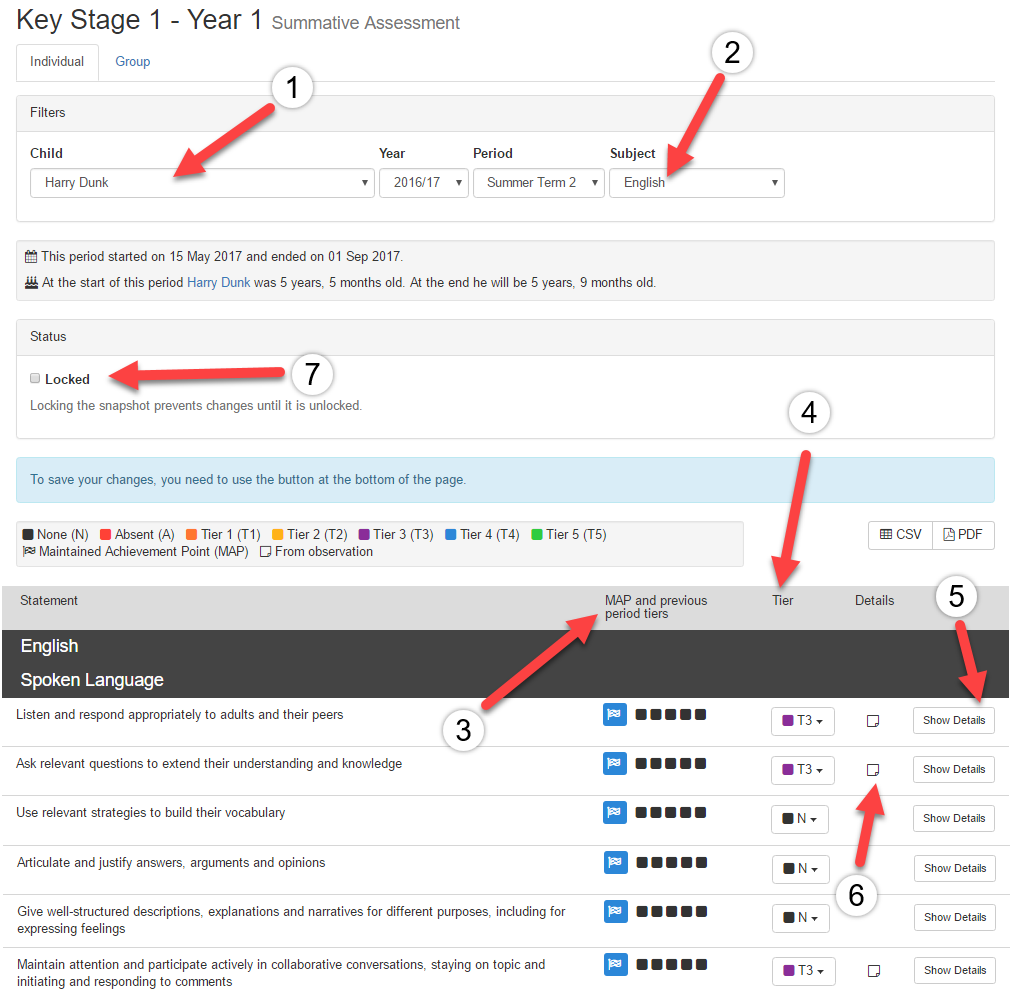The height and width of the screenshot is (994, 1012).
Task: Click MAP flag icon for Articulate and justify row
Action: pos(616,862)
